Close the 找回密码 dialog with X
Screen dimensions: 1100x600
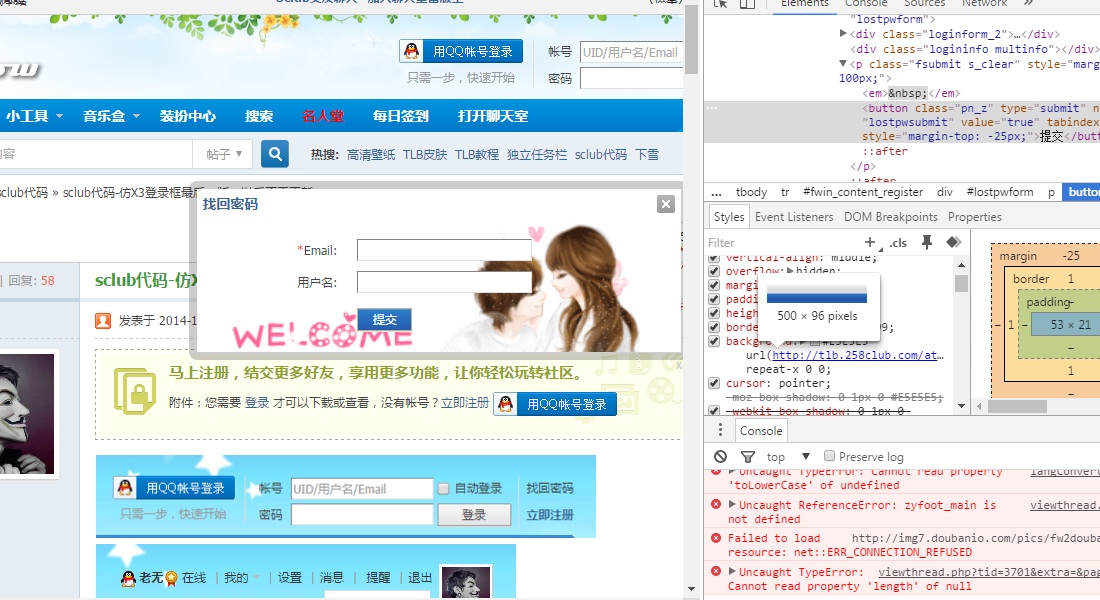pyautogui.click(x=666, y=204)
